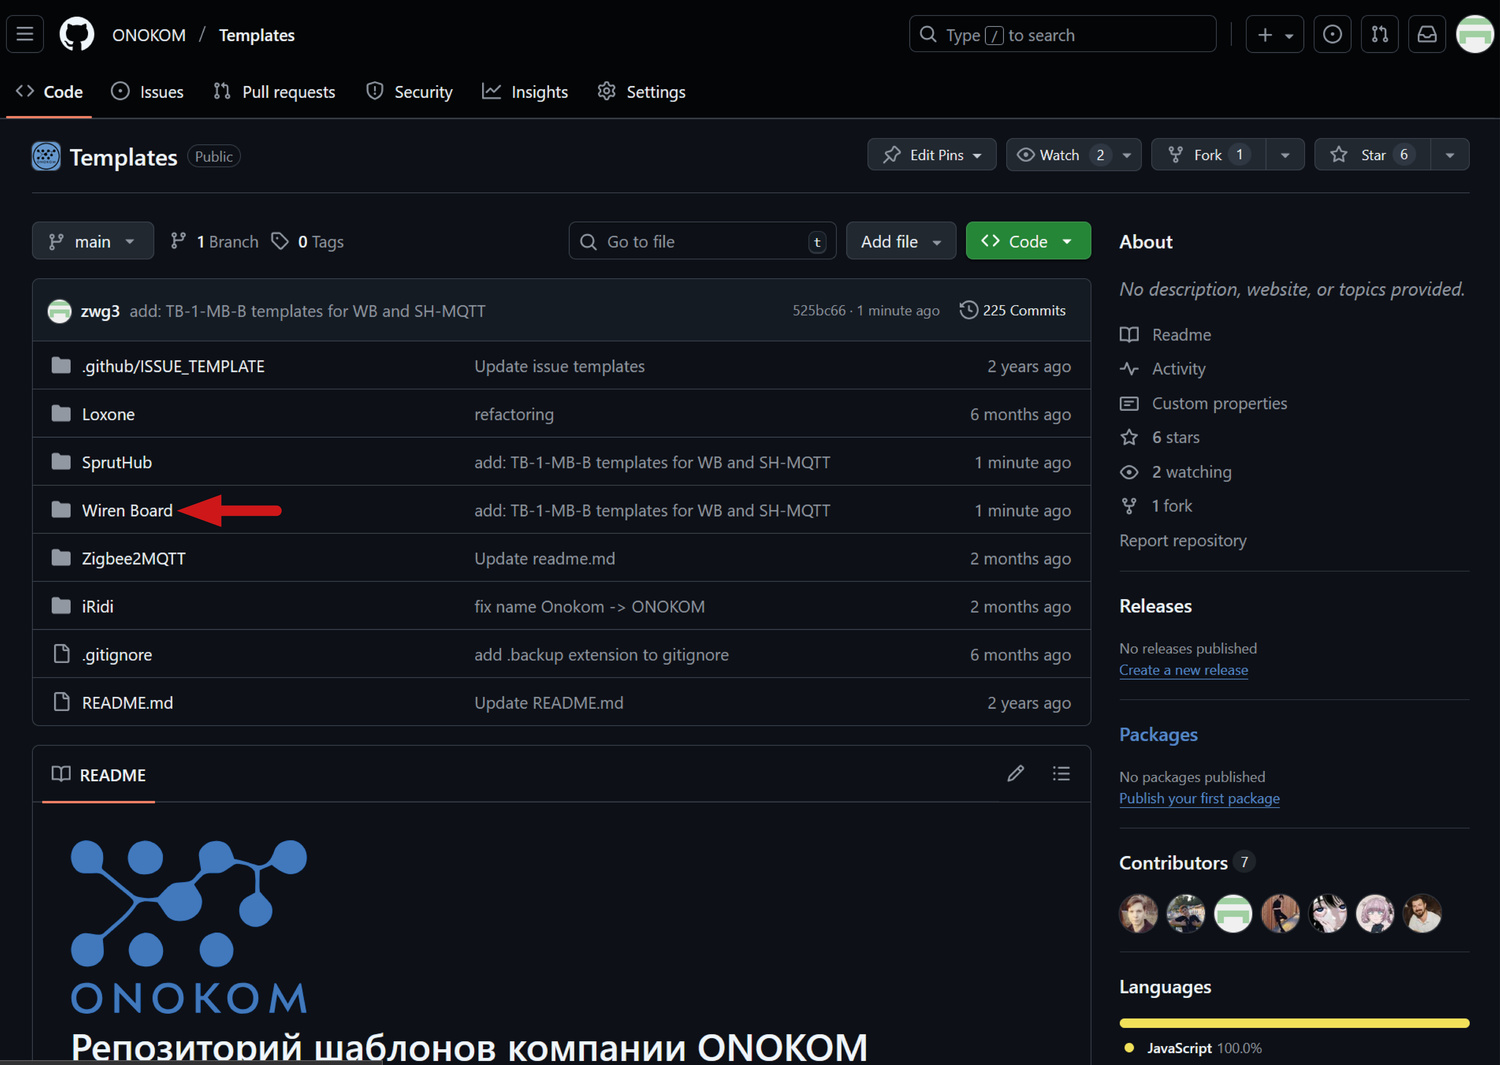Click the yellow JavaScript language bar

1294,1023
